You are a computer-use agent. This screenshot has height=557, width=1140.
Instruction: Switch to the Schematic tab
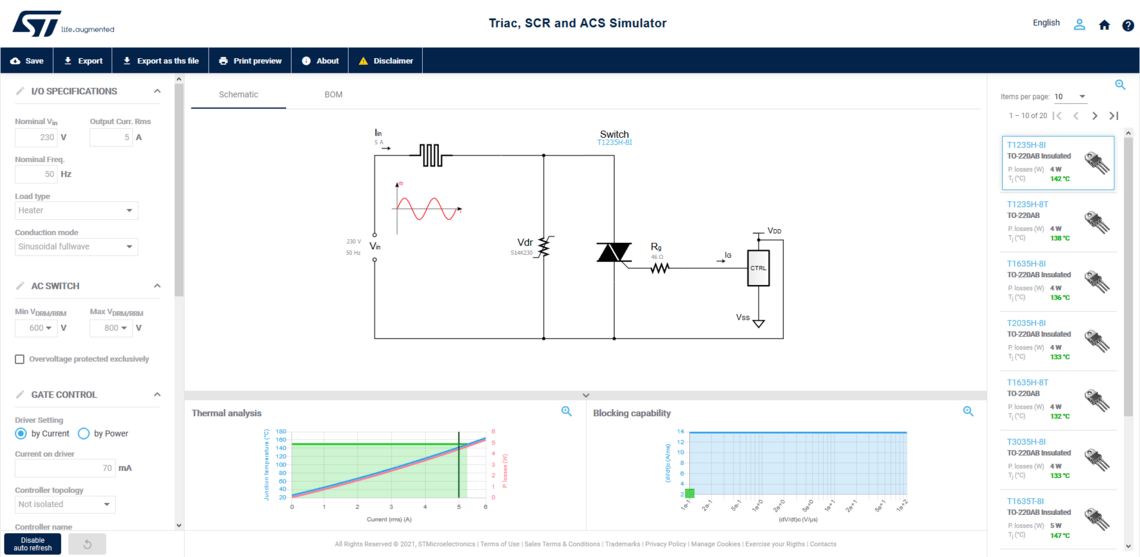(238, 95)
